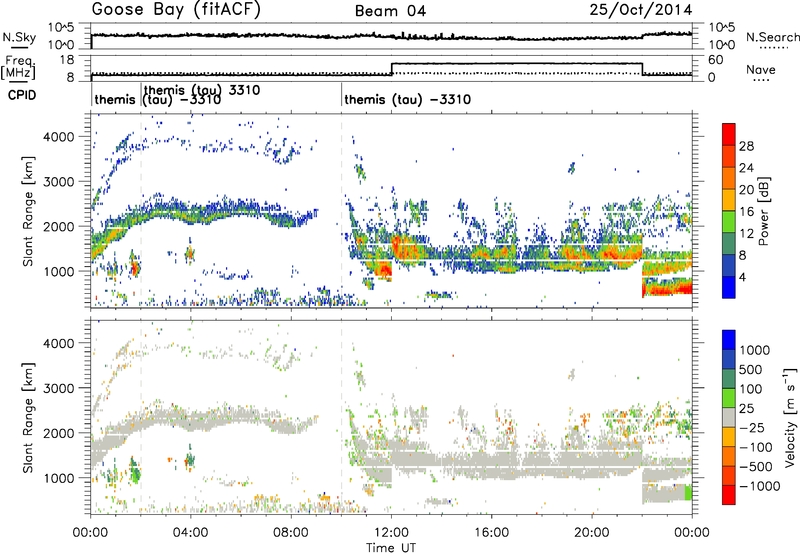The height and width of the screenshot is (554, 800).
Task: Click the '-25' value on the Velocity color bar
Action: [752, 428]
